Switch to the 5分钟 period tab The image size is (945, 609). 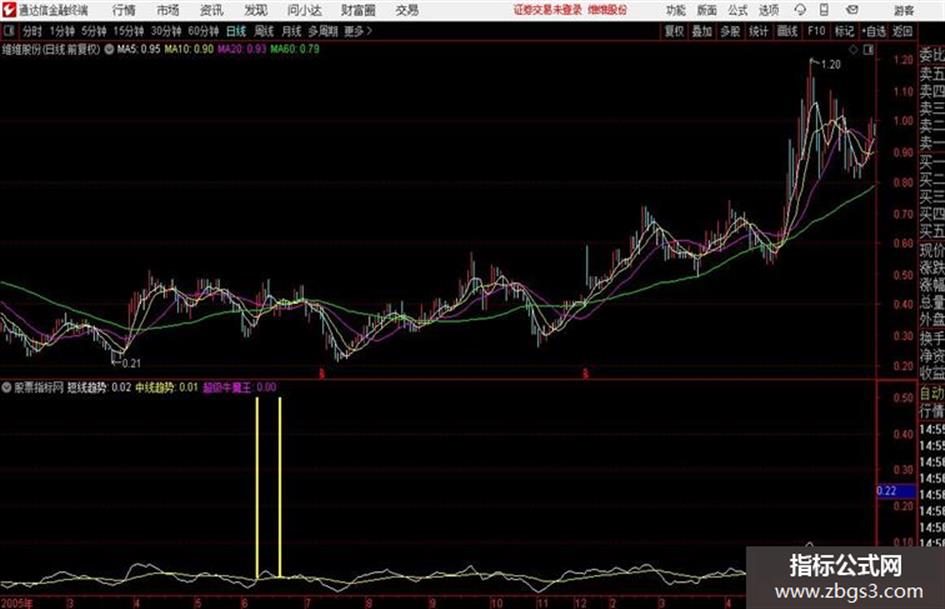click(x=93, y=31)
